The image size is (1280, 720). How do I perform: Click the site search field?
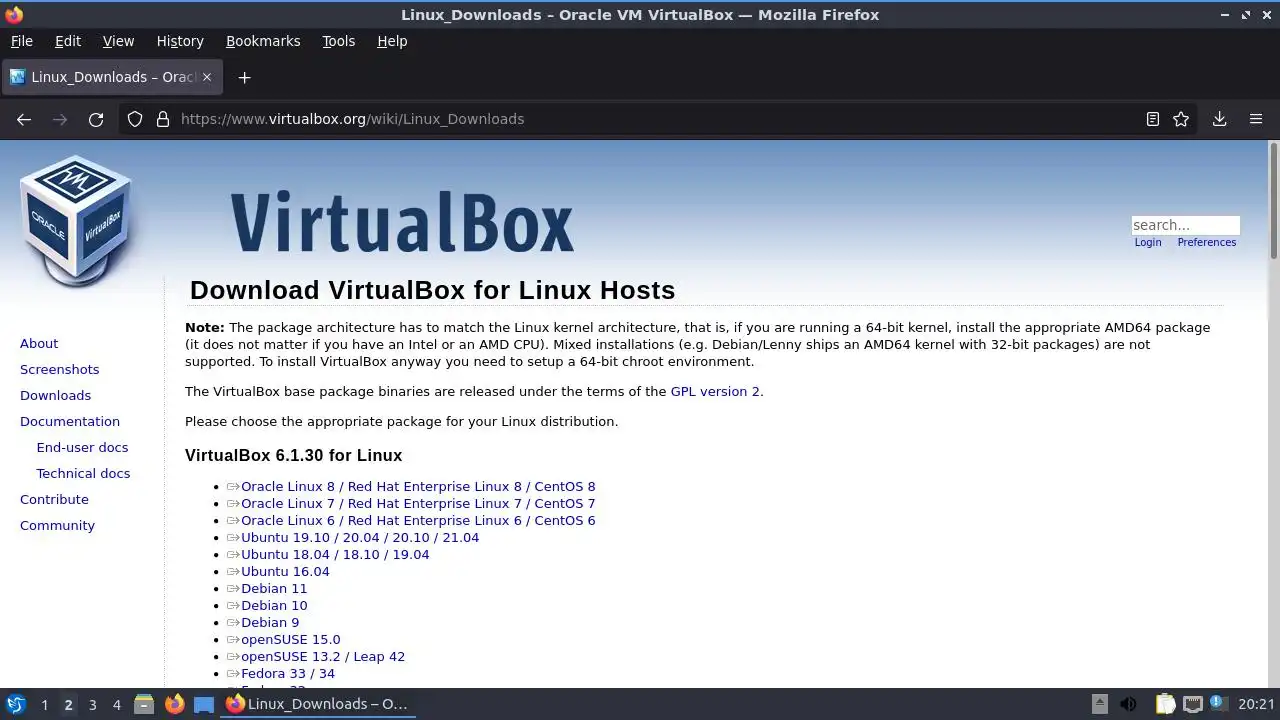click(x=1185, y=225)
